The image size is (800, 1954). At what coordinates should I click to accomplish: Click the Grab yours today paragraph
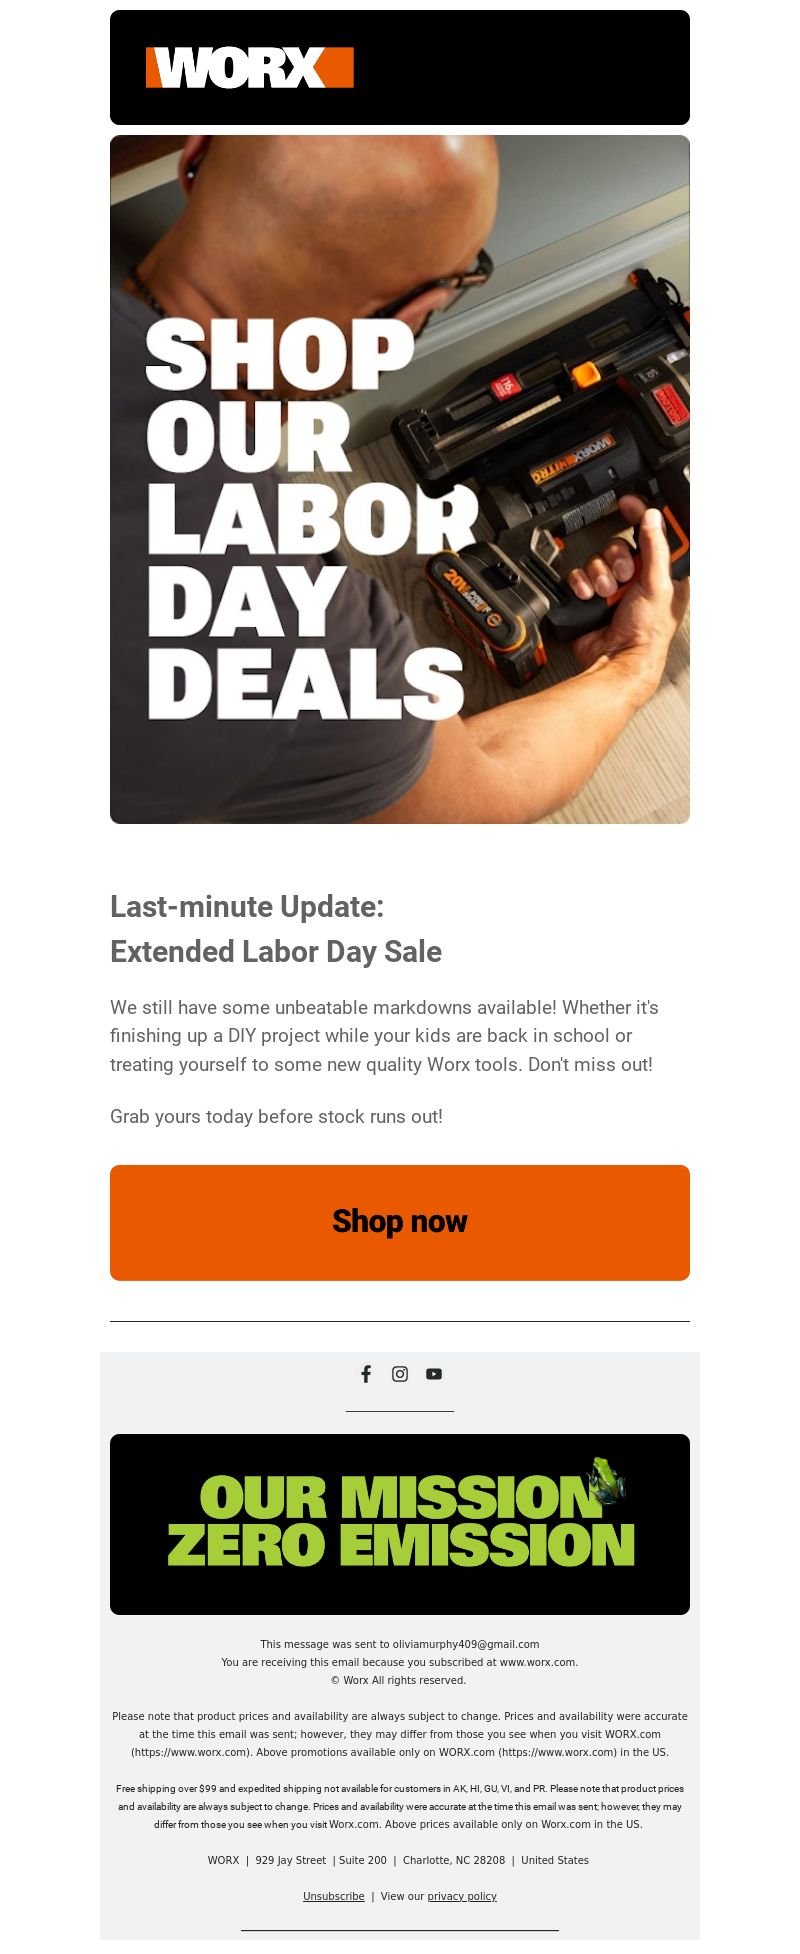[x=276, y=1116]
